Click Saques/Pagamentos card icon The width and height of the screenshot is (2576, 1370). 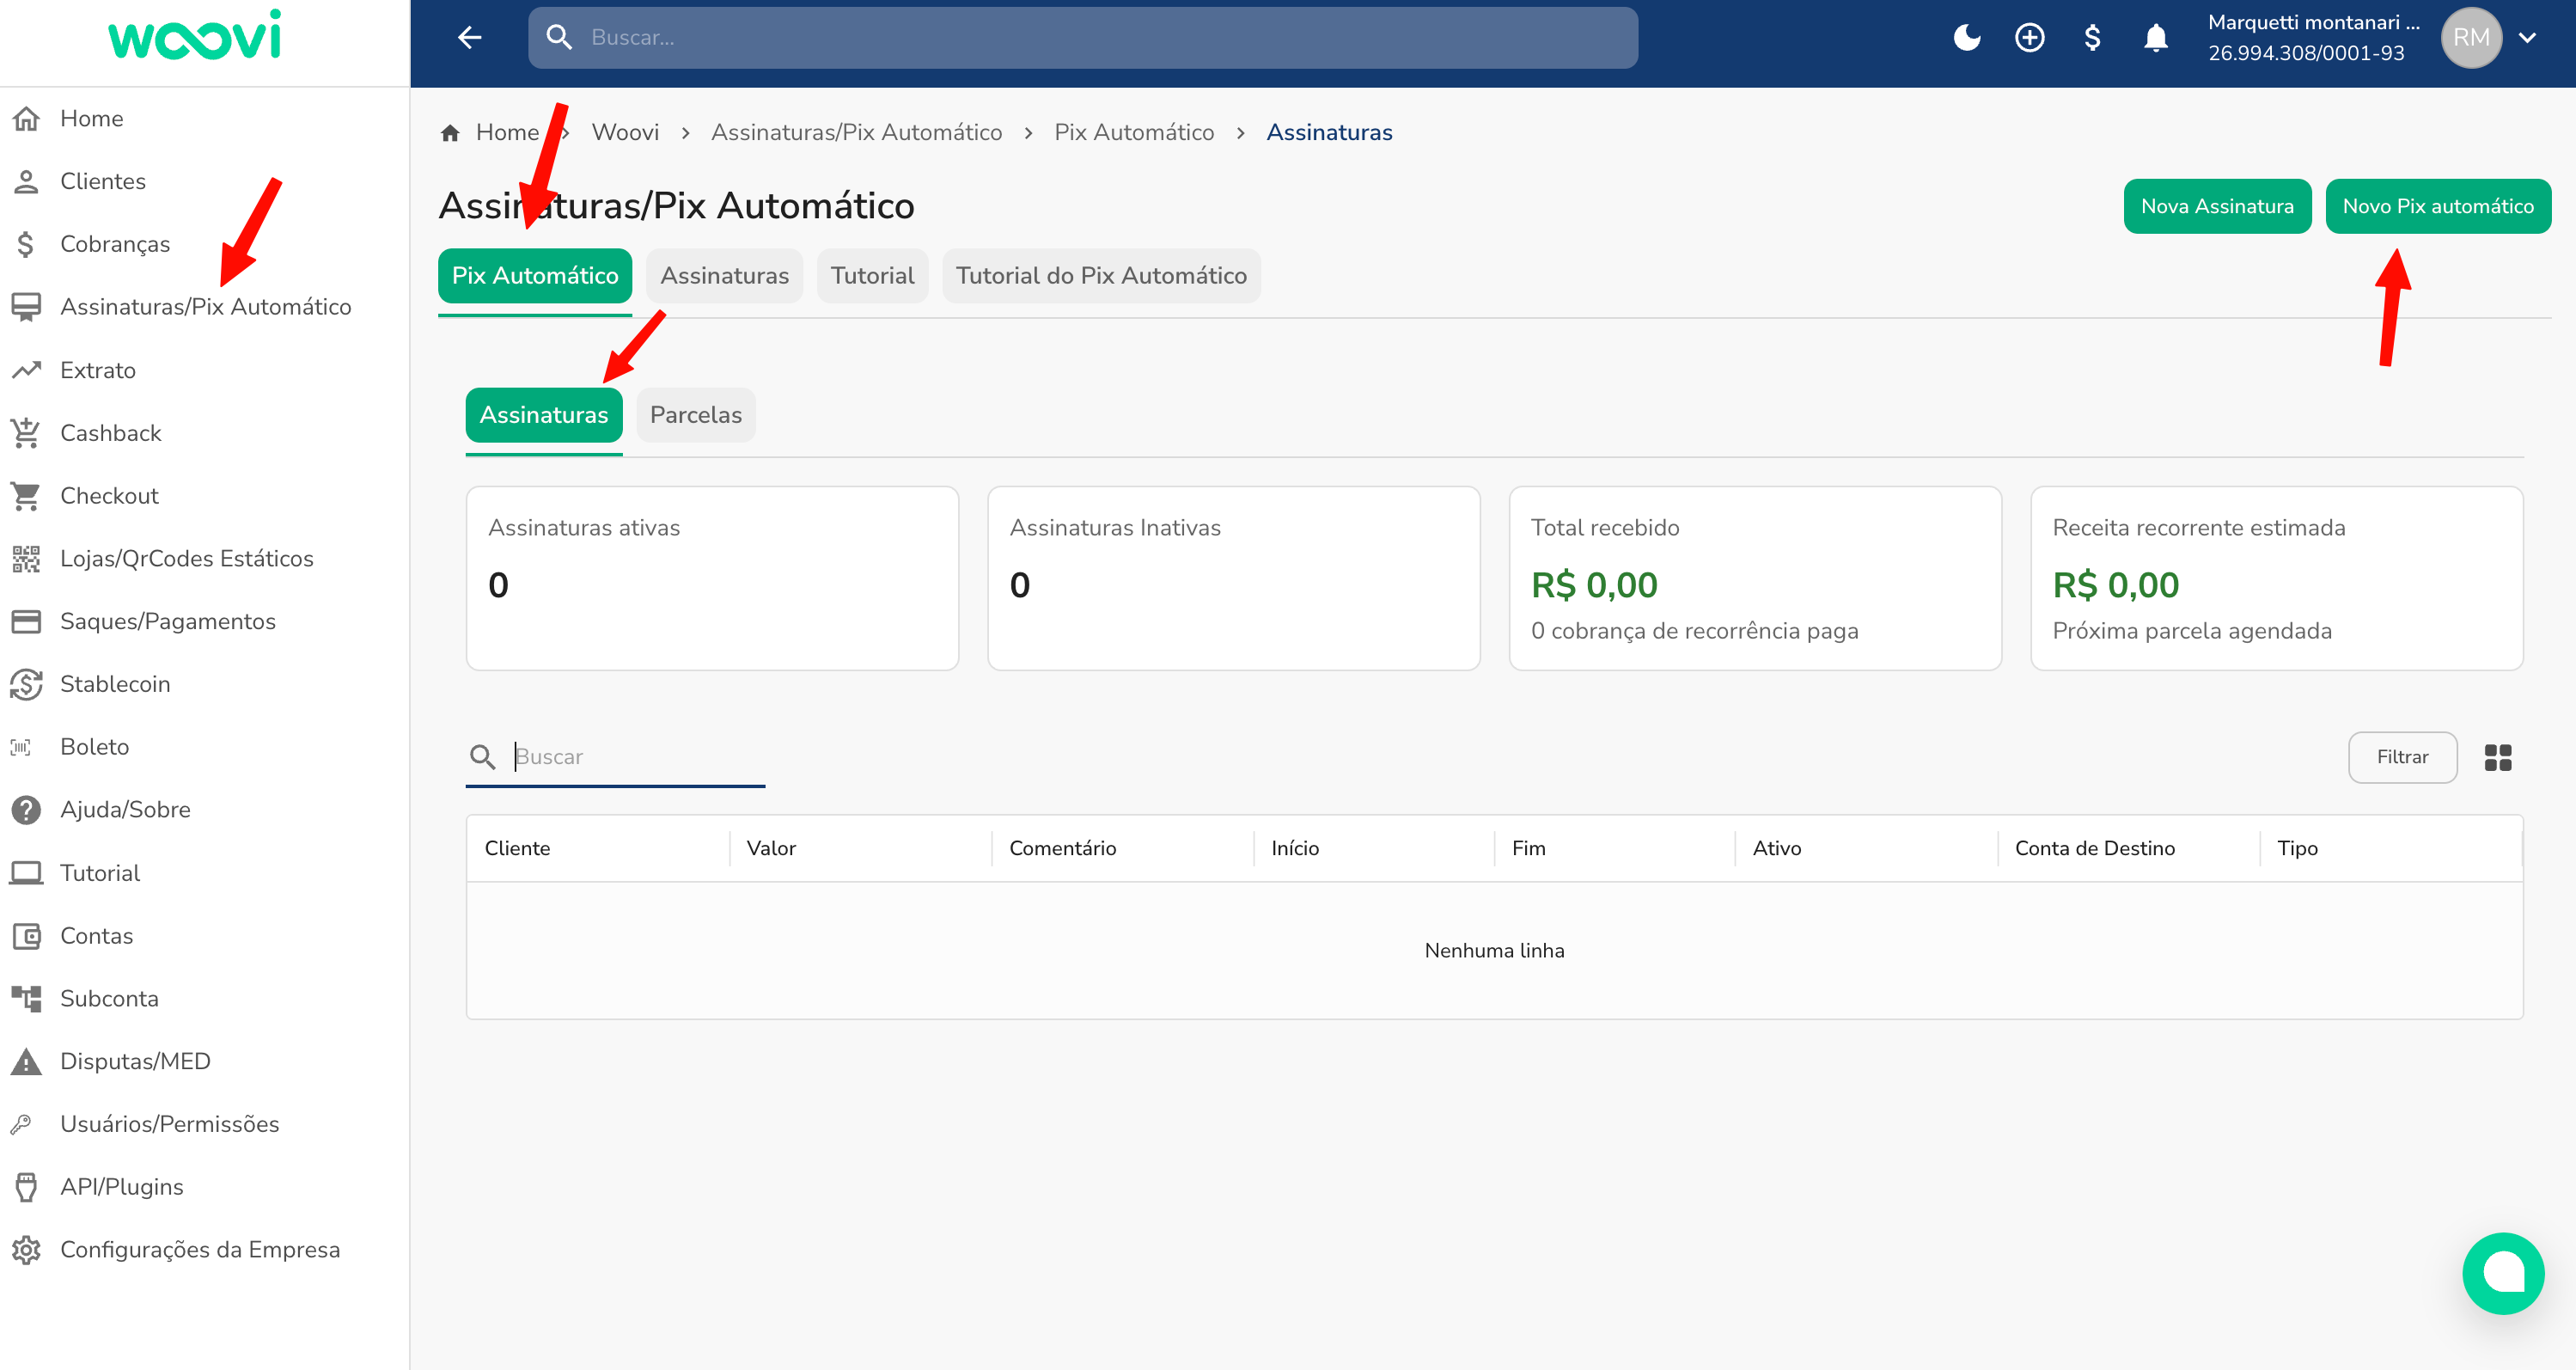pyautogui.click(x=26, y=621)
